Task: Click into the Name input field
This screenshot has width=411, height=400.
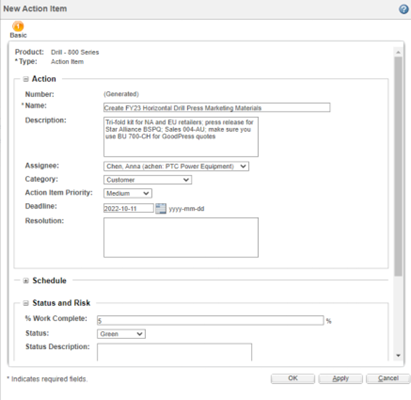Action: [217, 108]
